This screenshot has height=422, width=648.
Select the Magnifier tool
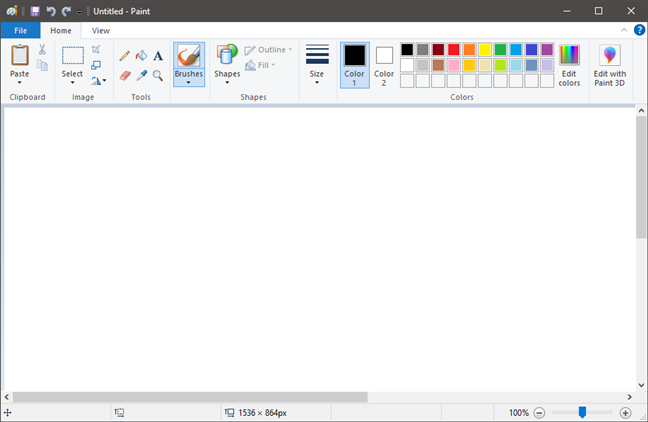(158, 75)
